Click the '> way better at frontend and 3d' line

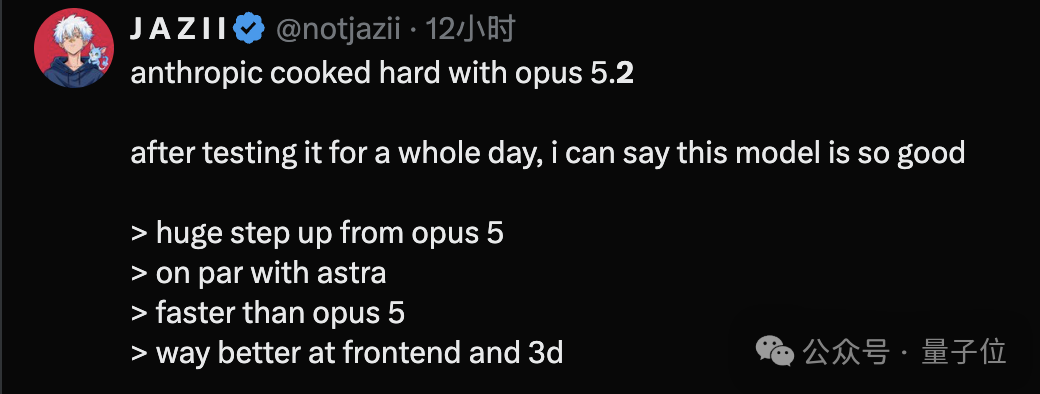pyautogui.click(x=347, y=353)
